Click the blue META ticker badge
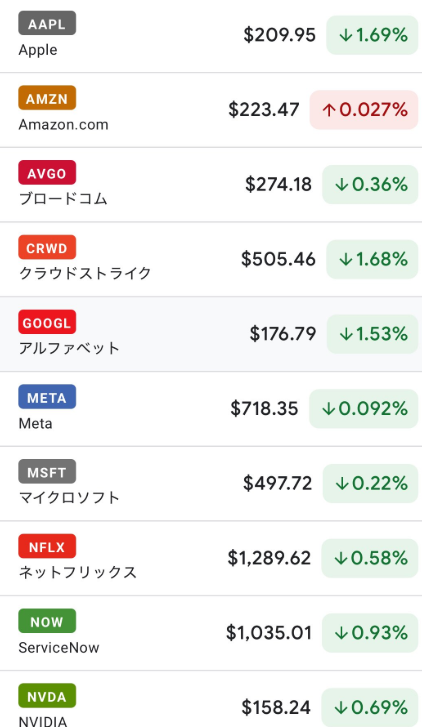This screenshot has height=727, width=422. pyautogui.click(x=47, y=397)
